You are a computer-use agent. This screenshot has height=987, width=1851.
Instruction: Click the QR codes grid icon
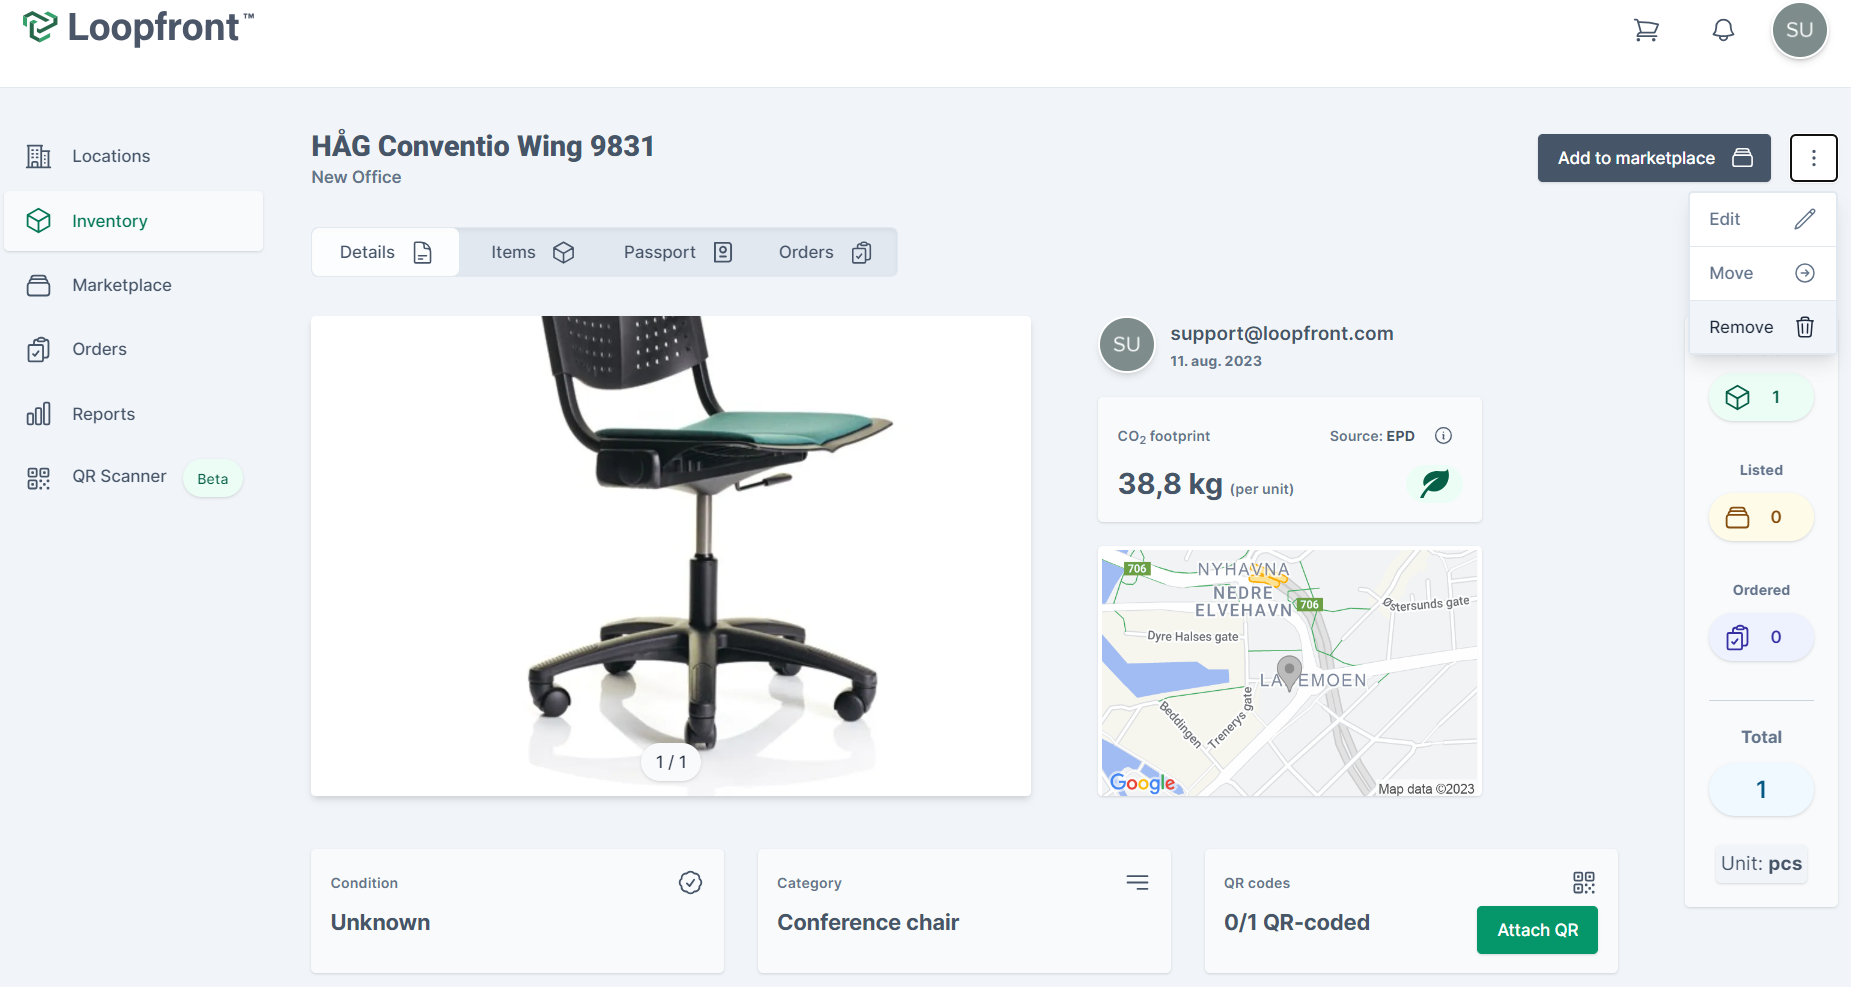click(1583, 882)
